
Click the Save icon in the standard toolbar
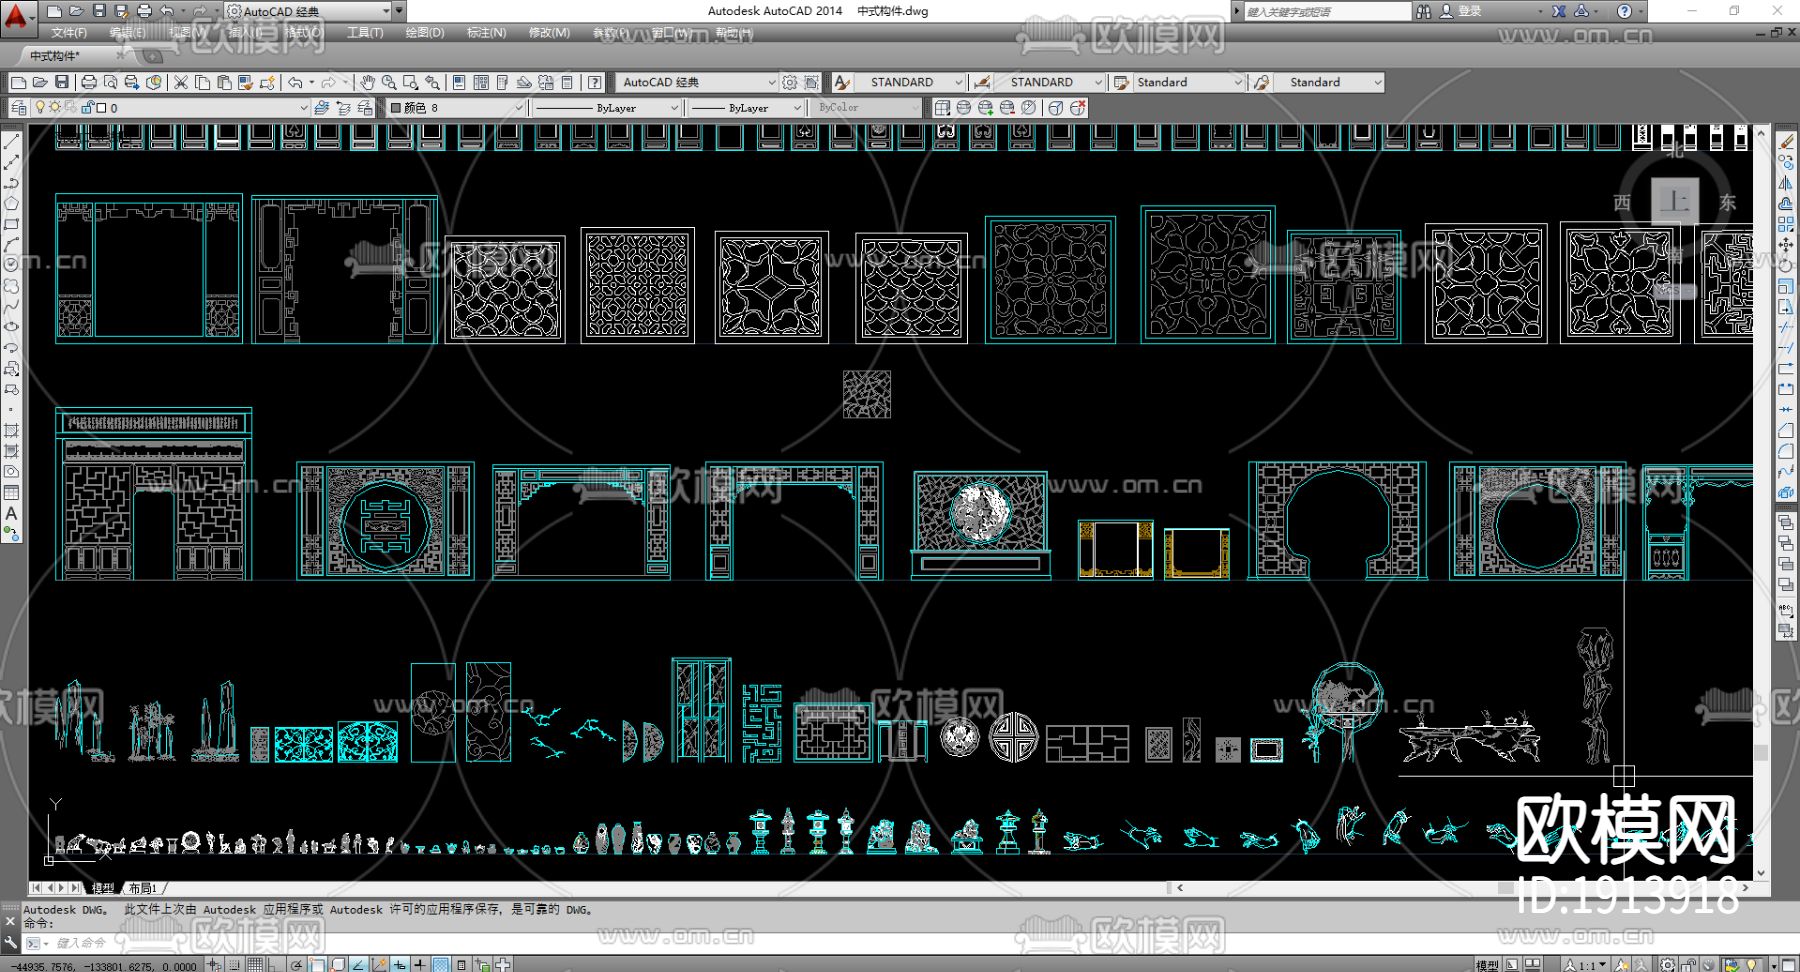click(62, 82)
